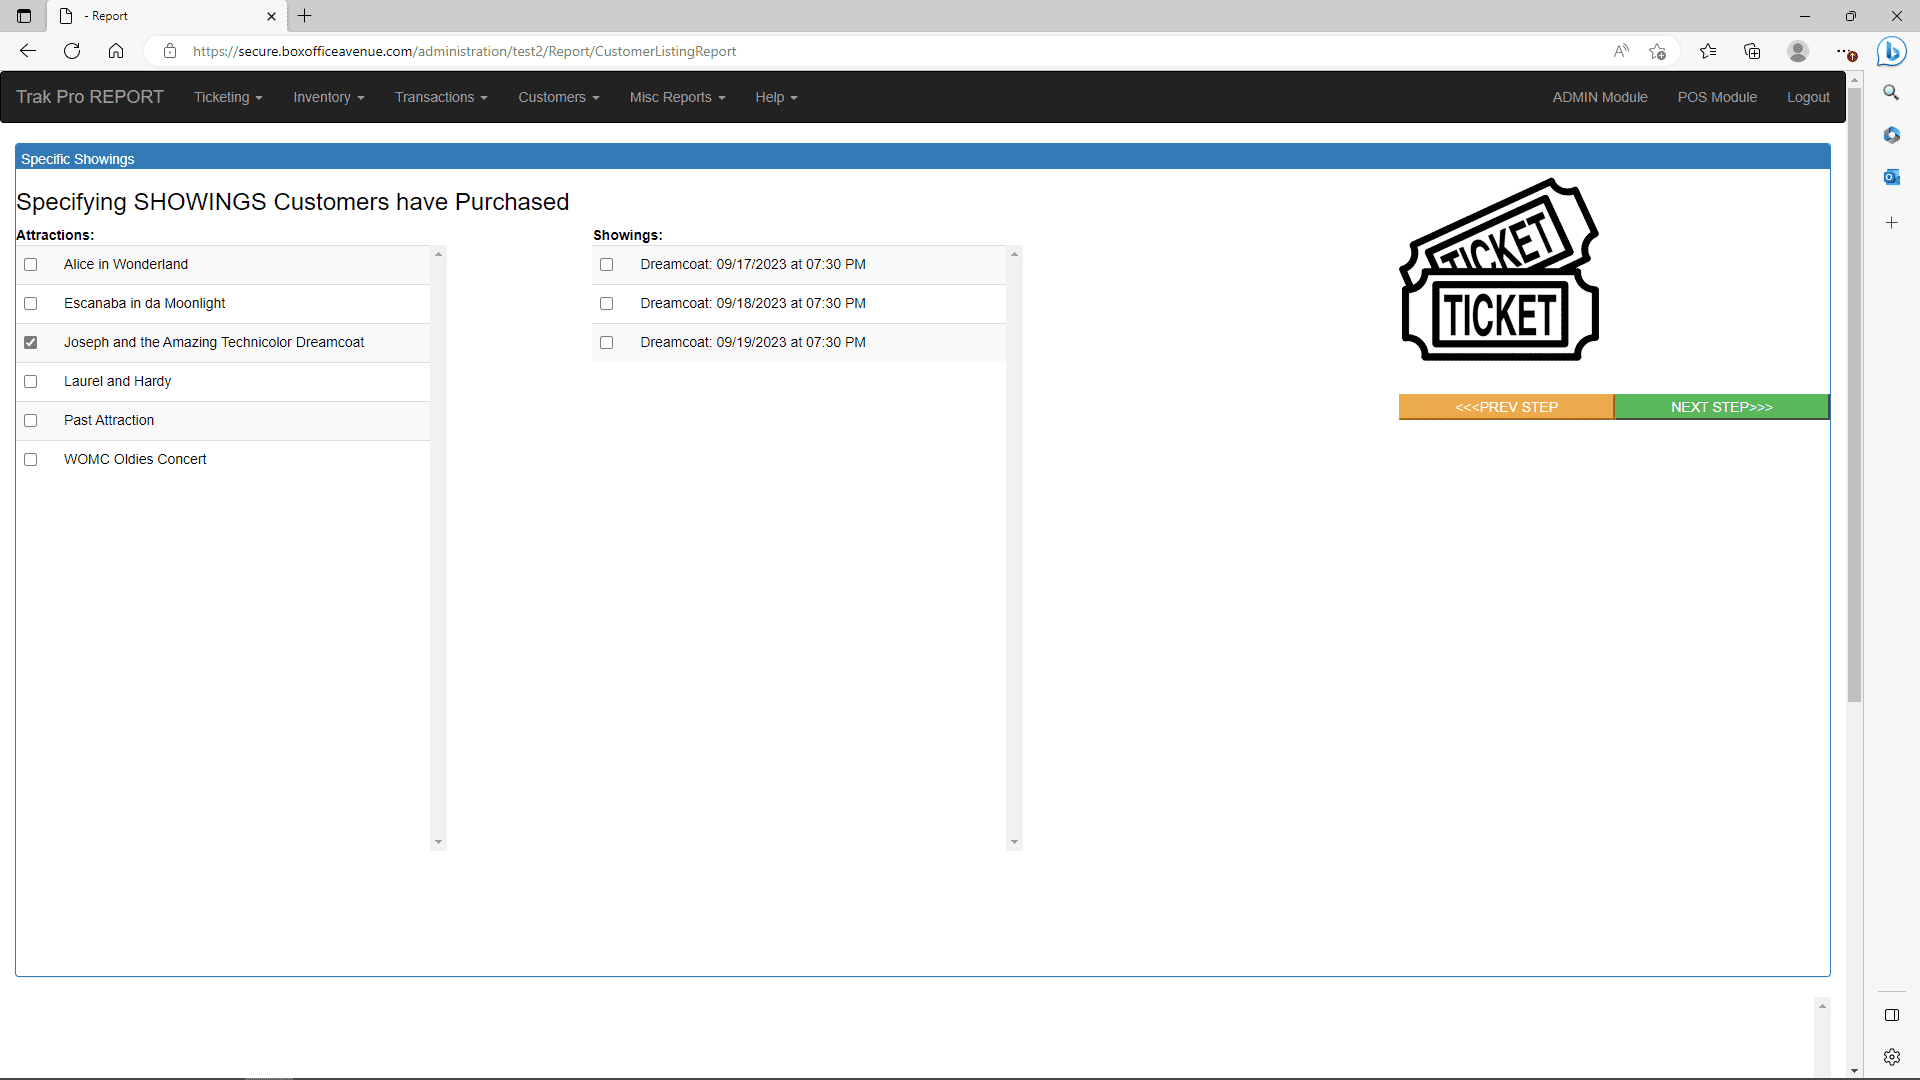Open Bing chat sidebar icon
The width and height of the screenshot is (1920, 1080).
(1891, 51)
